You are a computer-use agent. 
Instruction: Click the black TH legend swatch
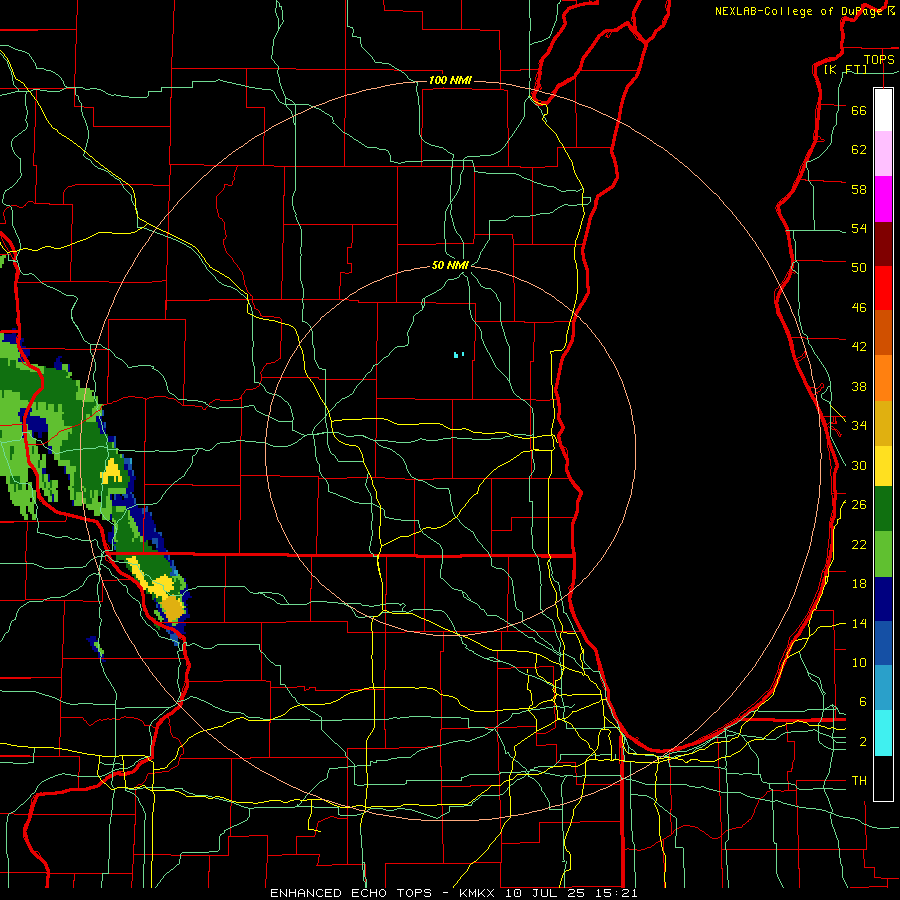[x=883, y=778]
